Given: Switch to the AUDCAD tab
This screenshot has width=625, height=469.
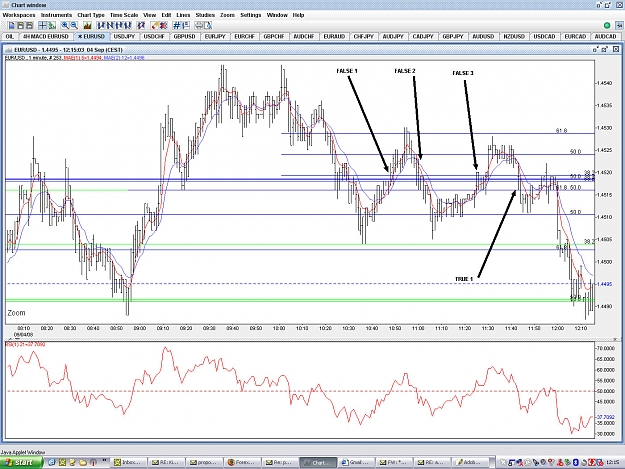Looking at the screenshot, I should 605,36.
